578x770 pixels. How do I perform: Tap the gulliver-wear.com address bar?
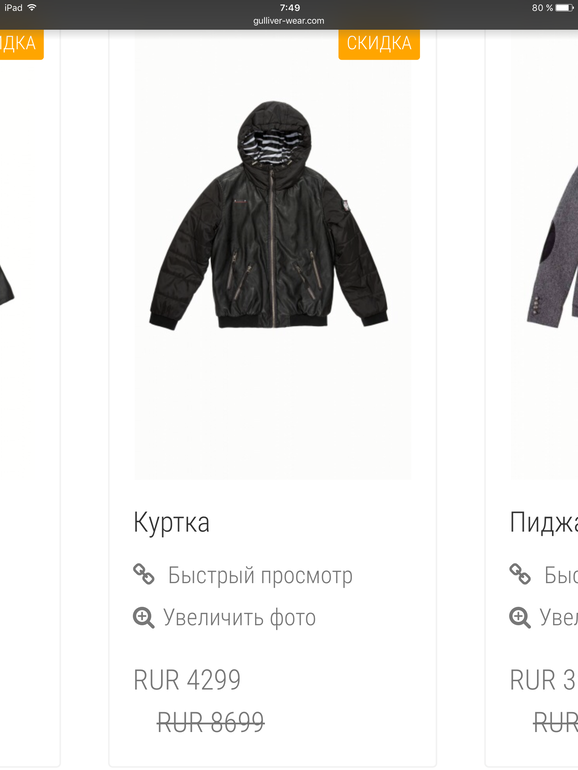(x=289, y=21)
